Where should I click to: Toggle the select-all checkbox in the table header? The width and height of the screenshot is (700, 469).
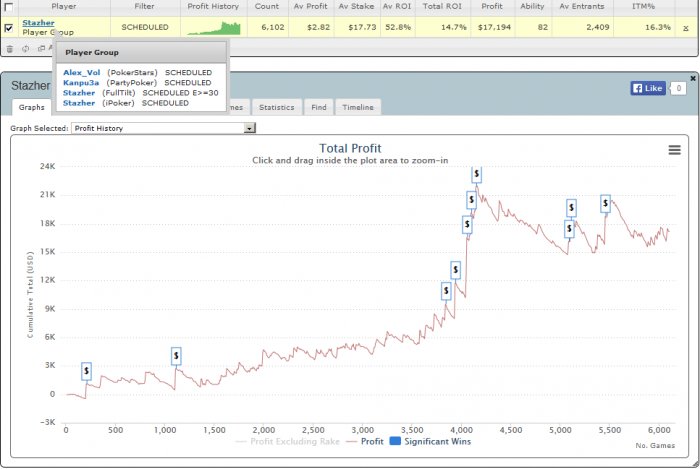[8, 6]
